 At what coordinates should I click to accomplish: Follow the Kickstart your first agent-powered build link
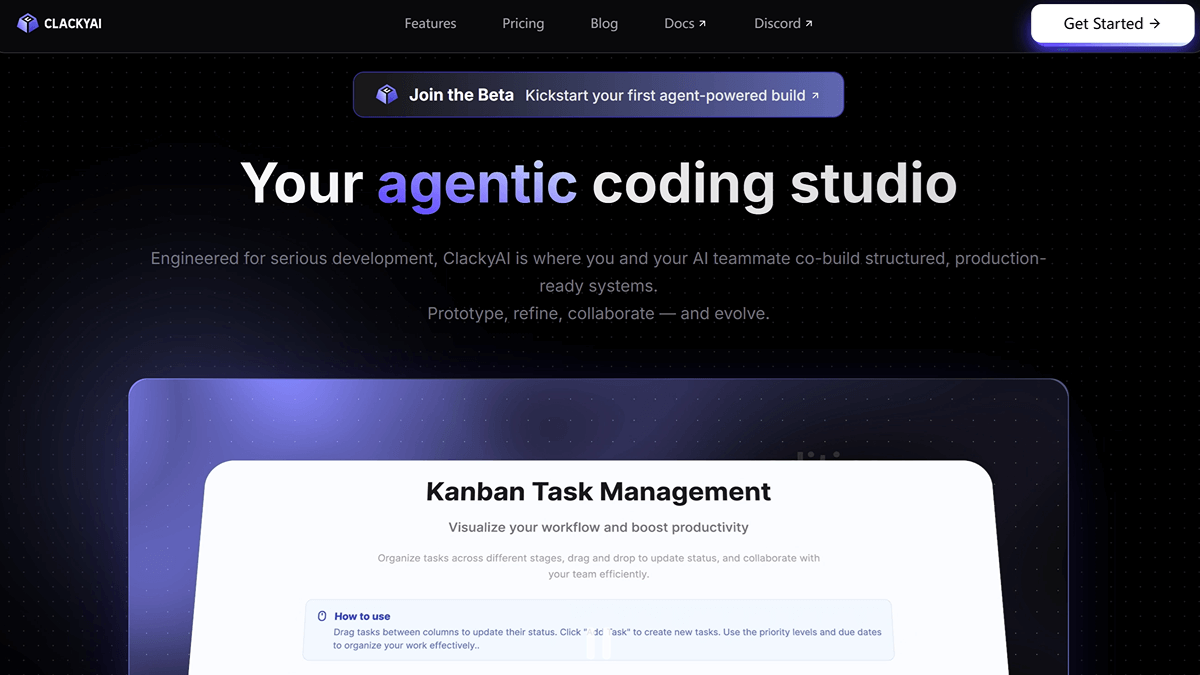665,95
